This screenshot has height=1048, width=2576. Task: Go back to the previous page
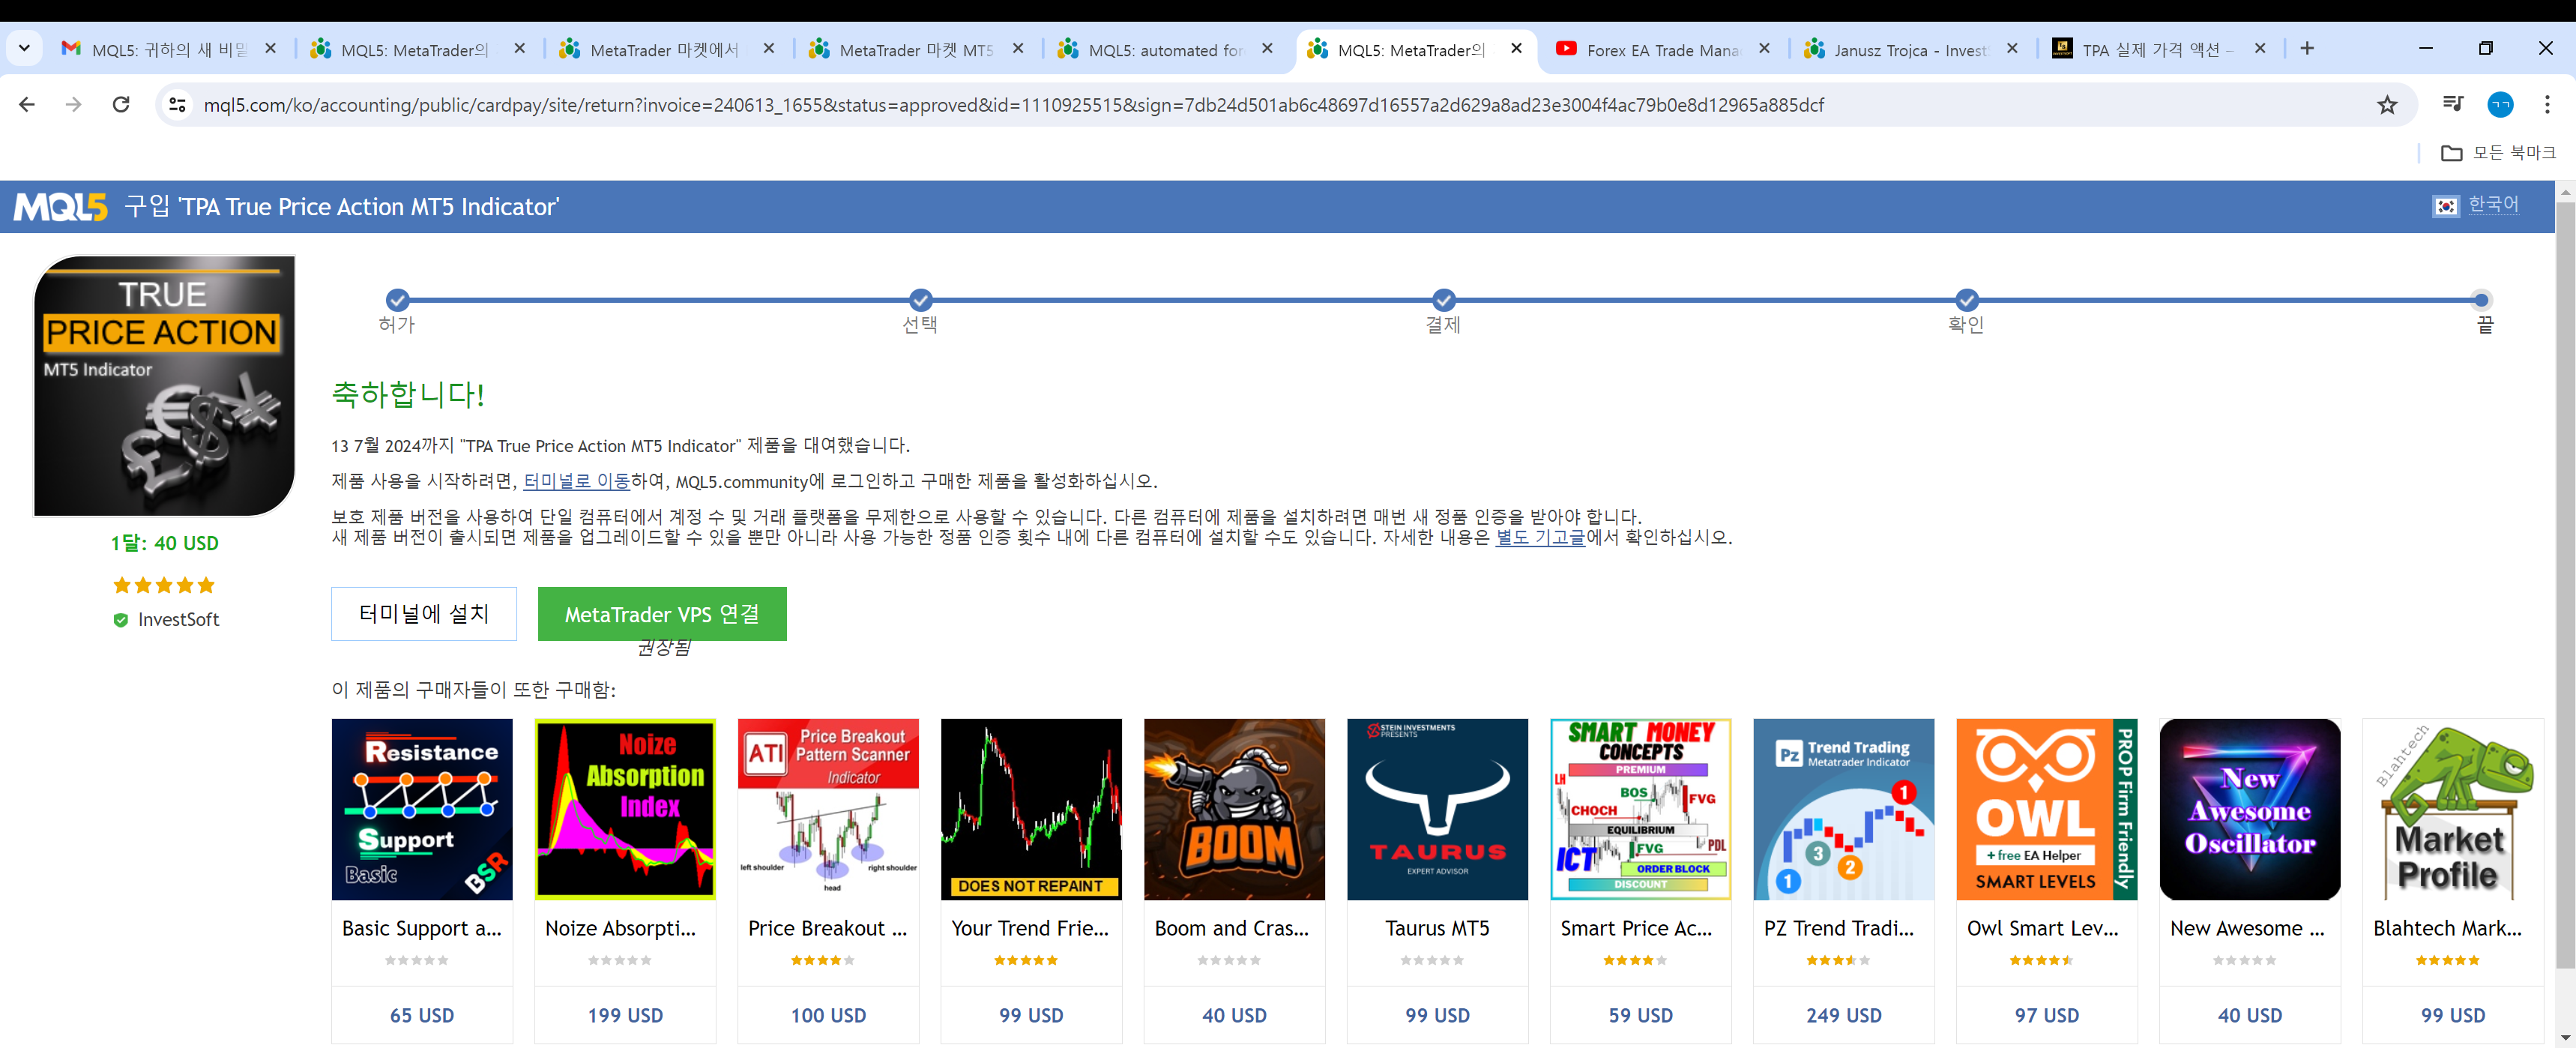[27, 105]
